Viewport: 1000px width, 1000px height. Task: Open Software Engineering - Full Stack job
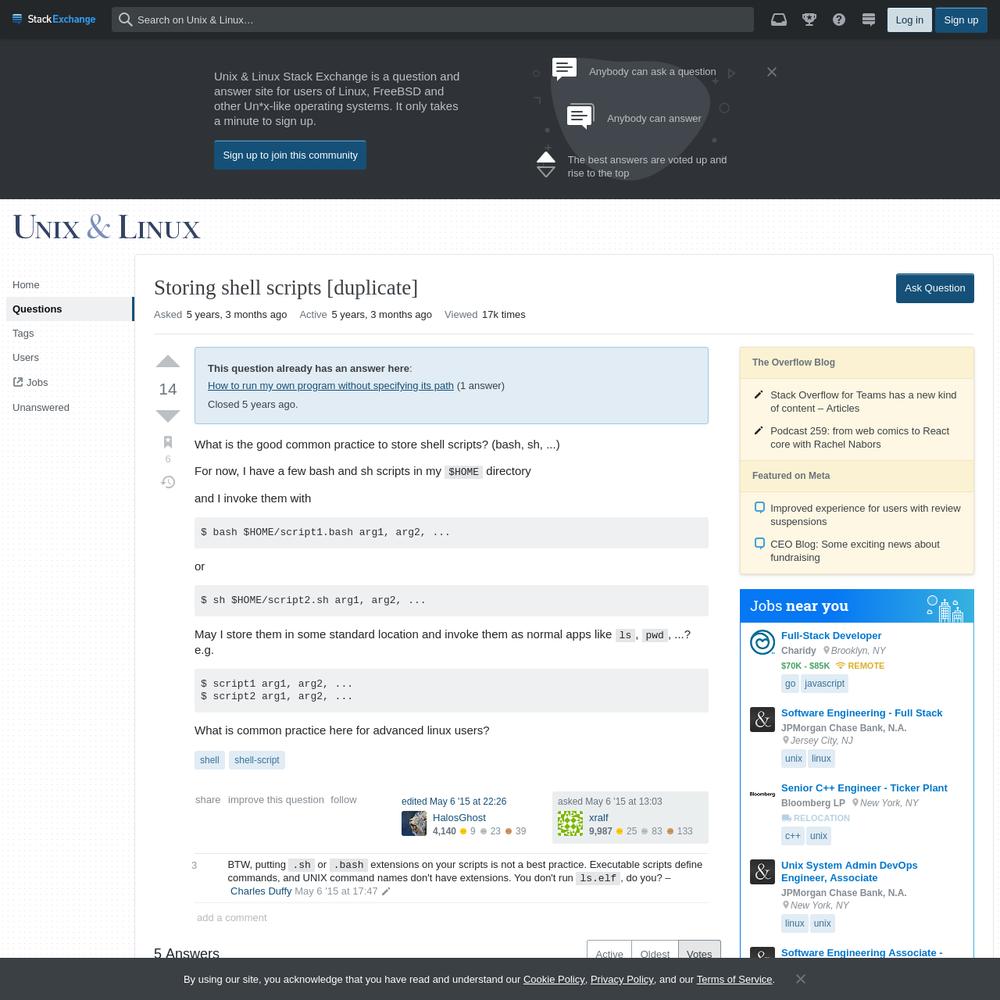coord(862,713)
